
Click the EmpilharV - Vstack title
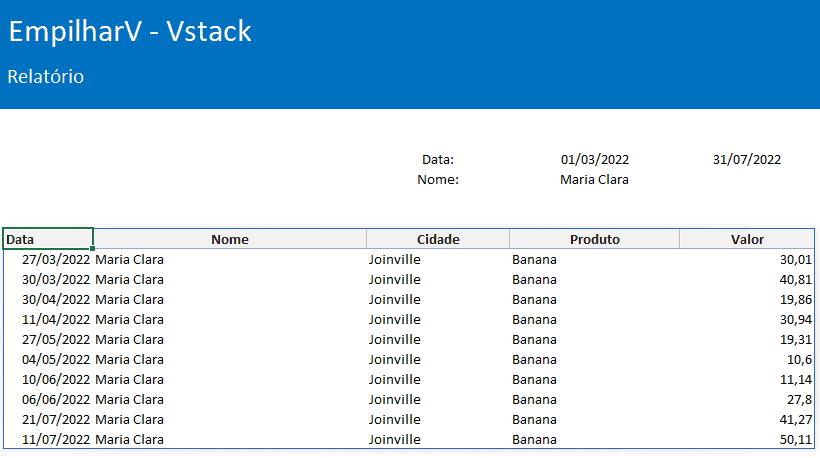click(130, 31)
